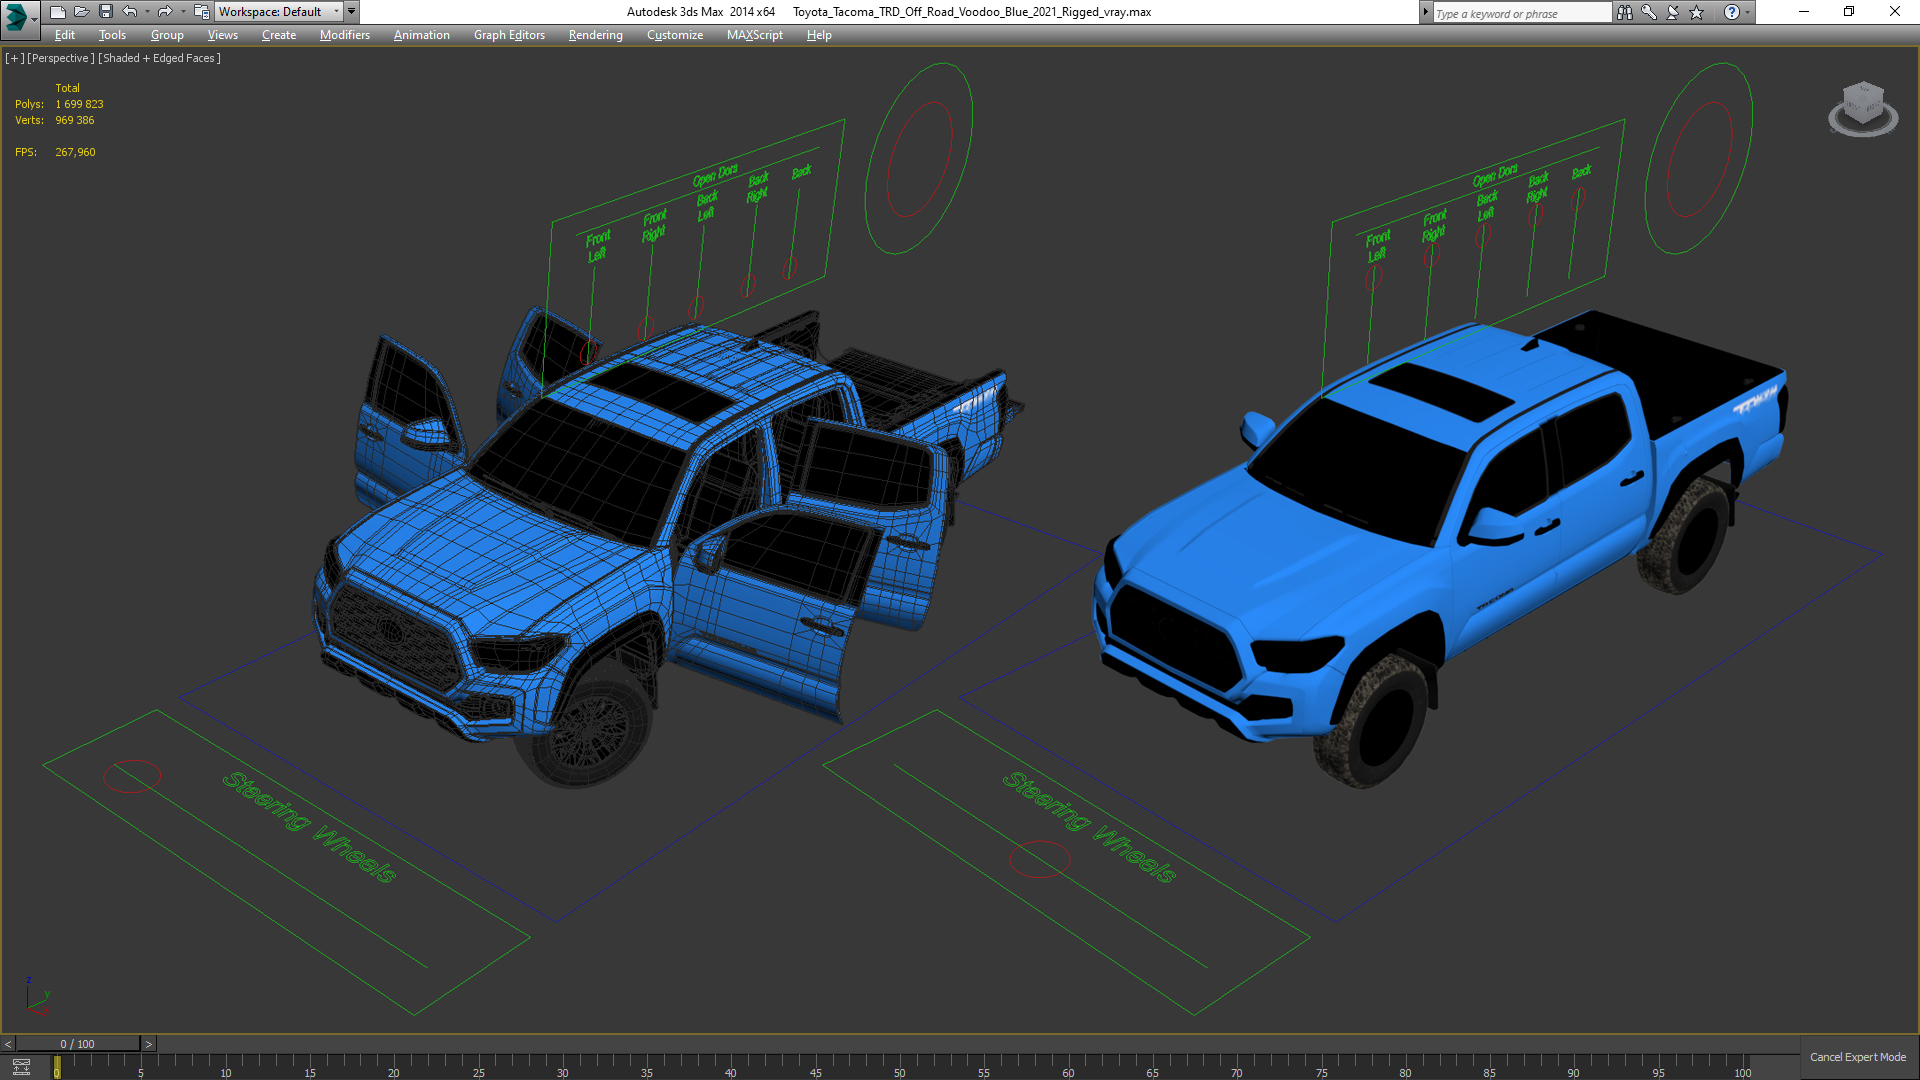Save the scene with floppy disk icon
This screenshot has width=1920, height=1080.
tap(105, 12)
